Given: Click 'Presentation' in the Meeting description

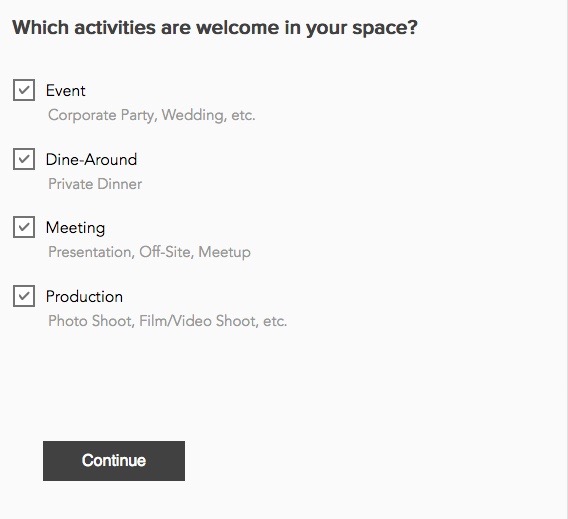Looking at the screenshot, I should (x=91, y=252).
